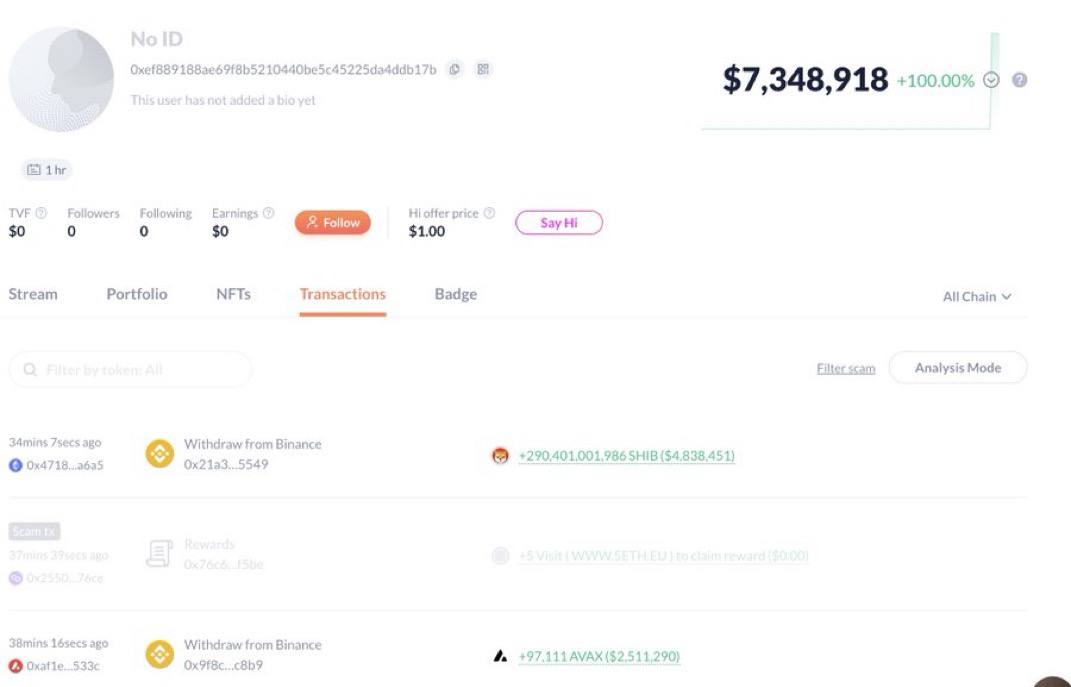Image resolution: width=1071 pixels, height=687 pixels.
Task: Click the AVAX token icon
Action: (x=500, y=657)
